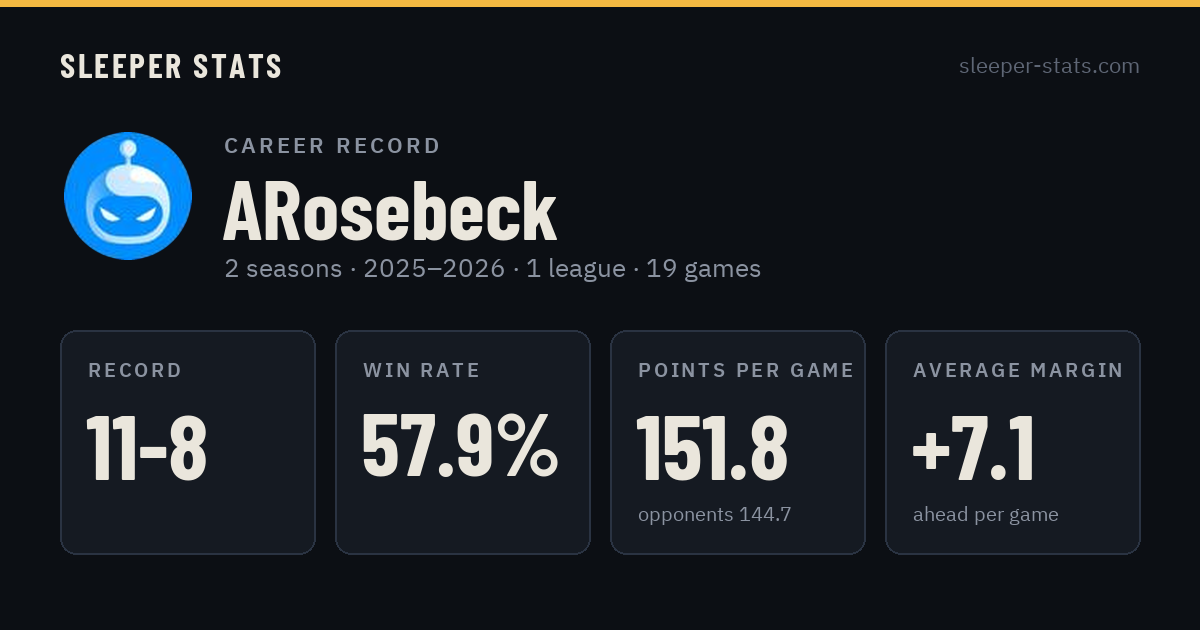This screenshot has height=630, width=1200.
Task: Click the POINTS PER GAME label
Action: coord(746,370)
